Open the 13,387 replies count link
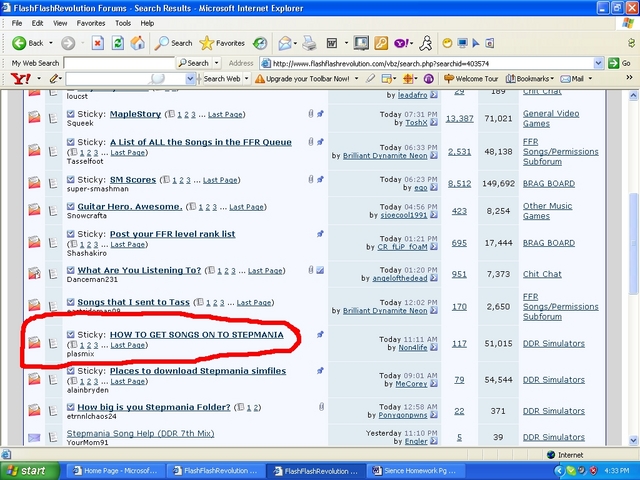 [460, 118]
